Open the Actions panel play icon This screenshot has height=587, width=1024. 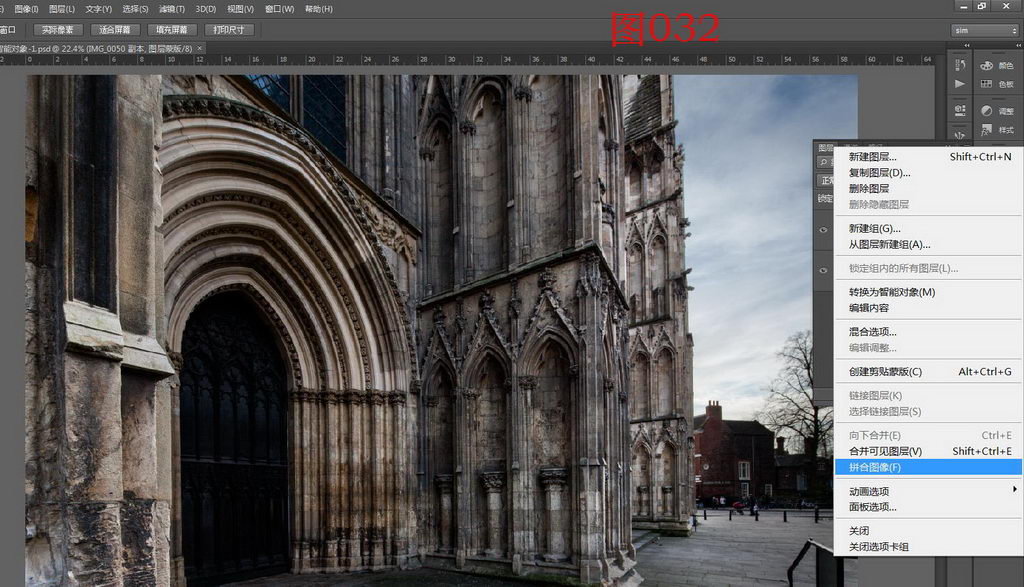click(960, 84)
